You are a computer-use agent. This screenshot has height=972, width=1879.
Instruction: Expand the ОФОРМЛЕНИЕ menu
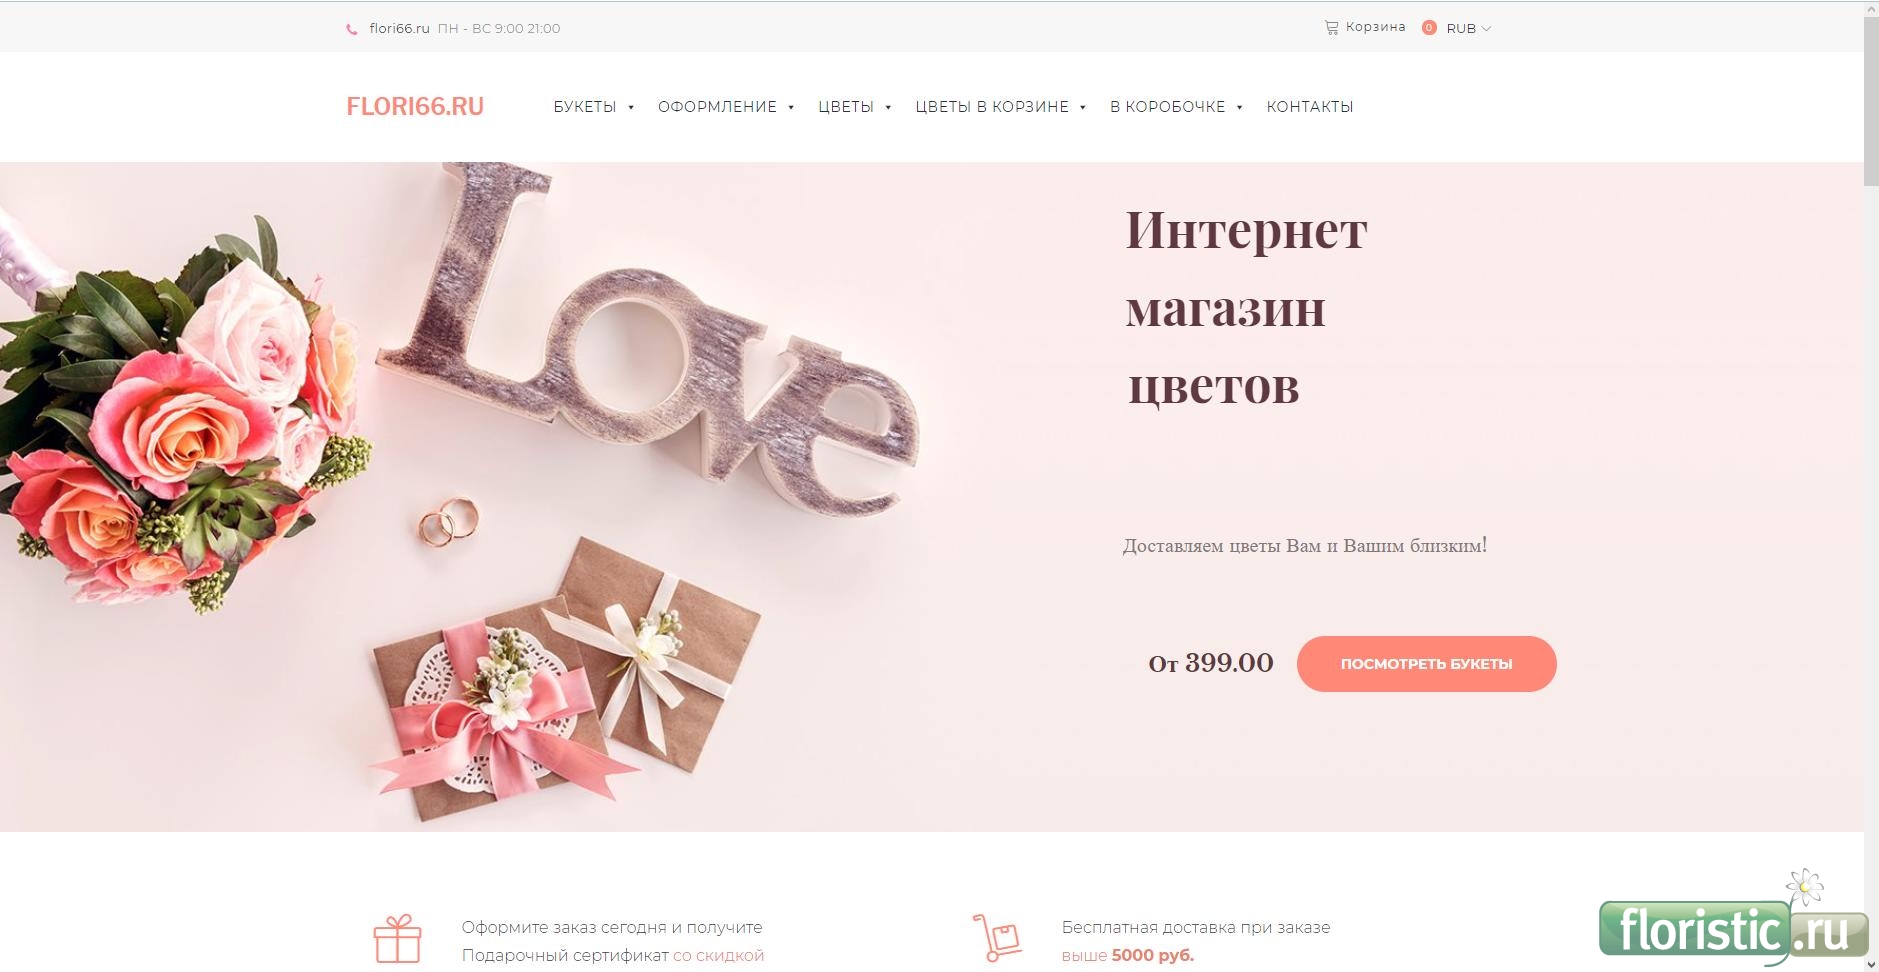725,107
